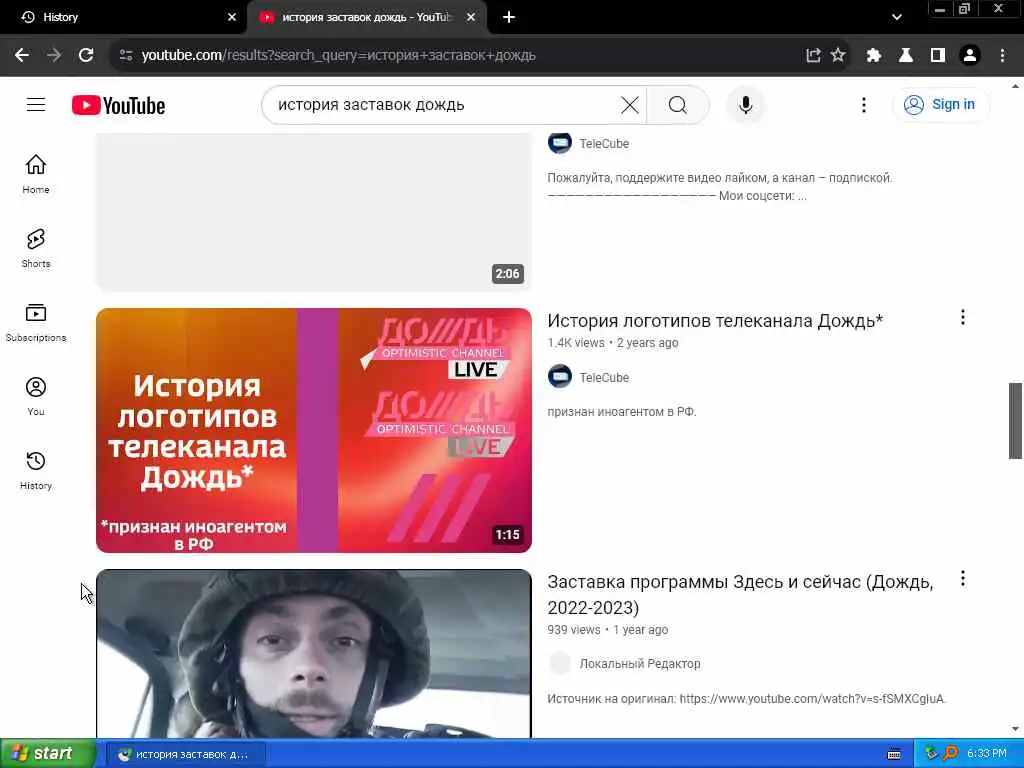Click the 1.4K views metadata text

(x=576, y=343)
